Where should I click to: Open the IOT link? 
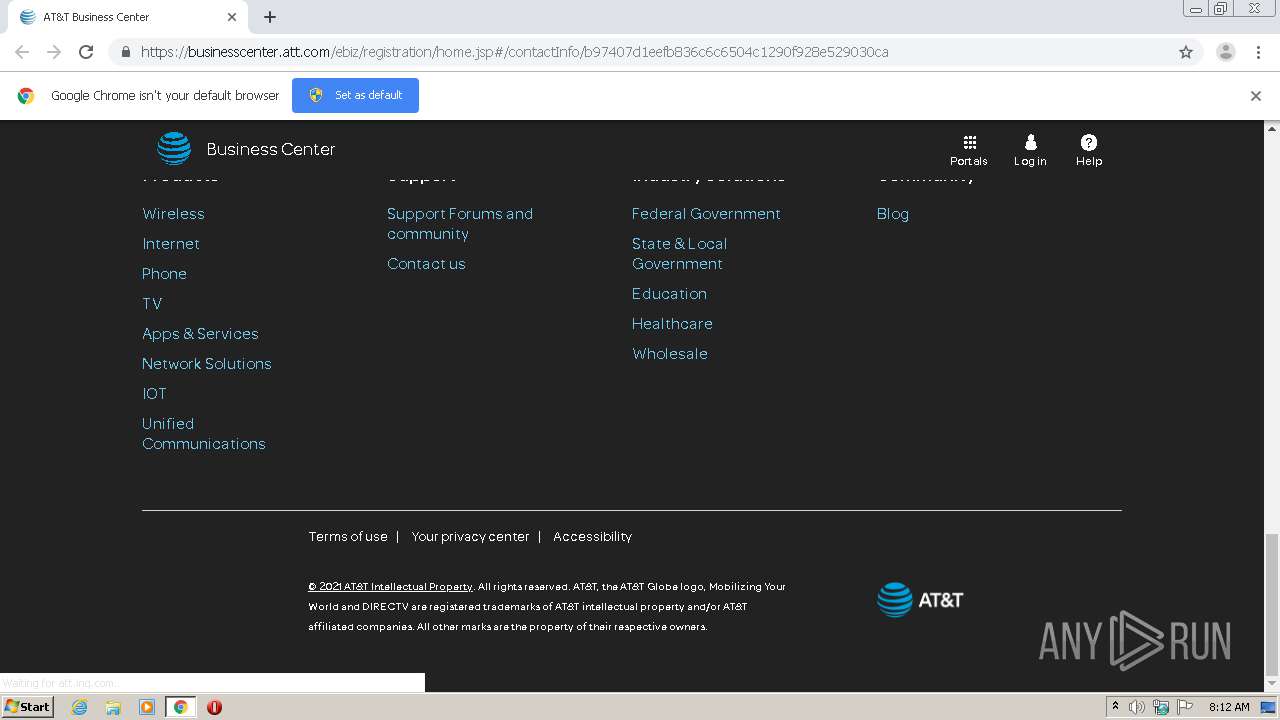click(x=154, y=394)
